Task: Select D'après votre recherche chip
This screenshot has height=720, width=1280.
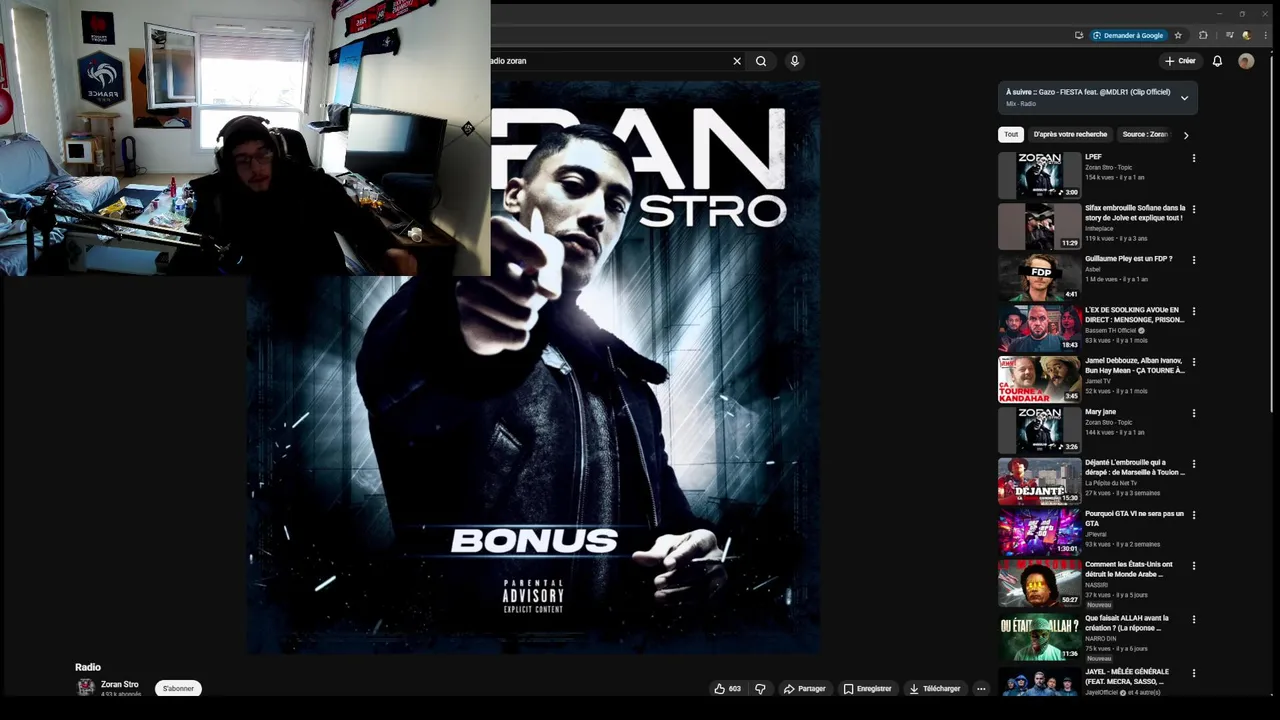Action: point(1070,134)
